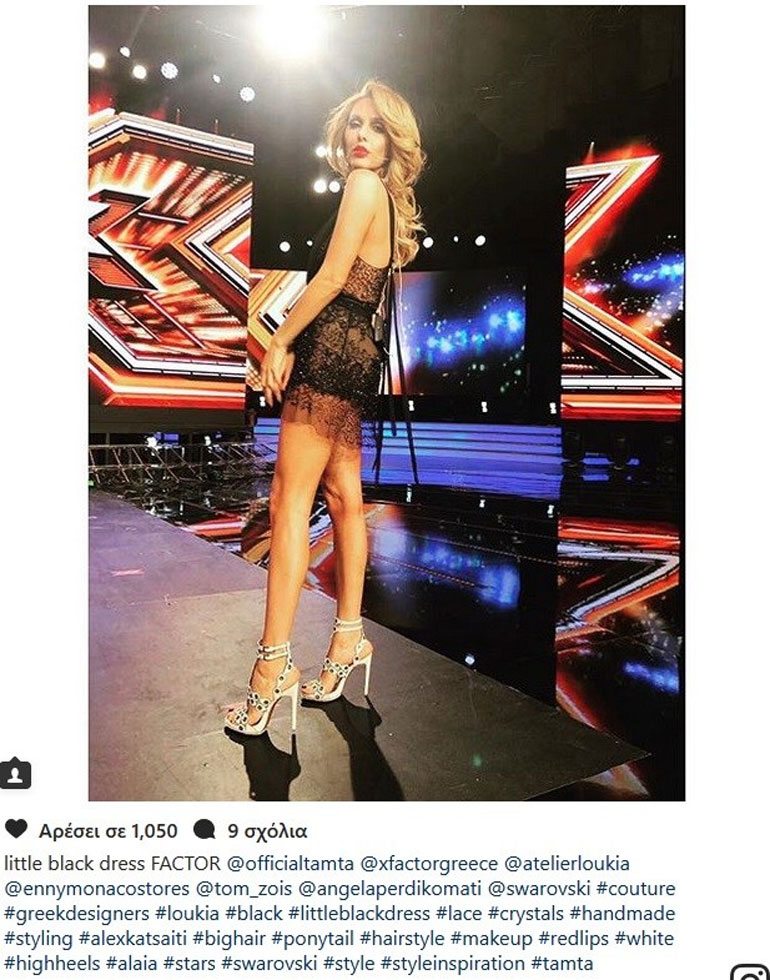
Task: Open the @ennymonacostores mention
Action: [x=97, y=889]
